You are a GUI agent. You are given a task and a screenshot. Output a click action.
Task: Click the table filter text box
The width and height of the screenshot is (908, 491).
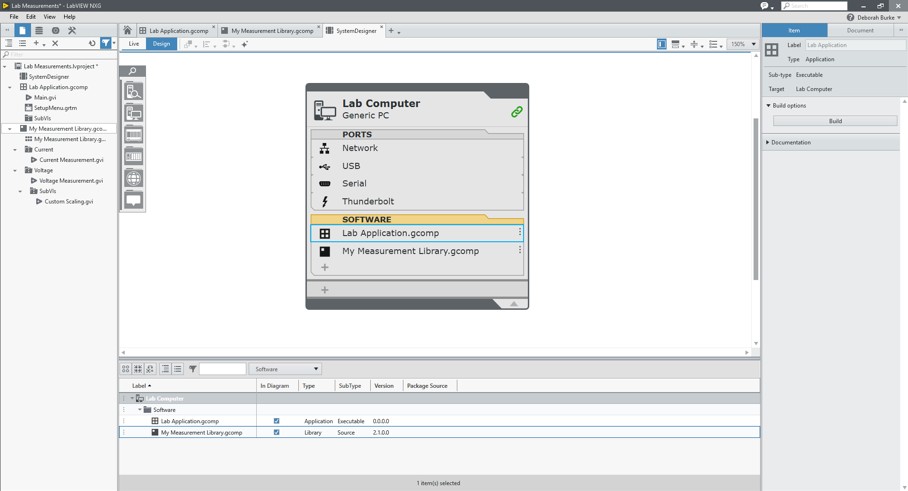pyautogui.click(x=222, y=369)
